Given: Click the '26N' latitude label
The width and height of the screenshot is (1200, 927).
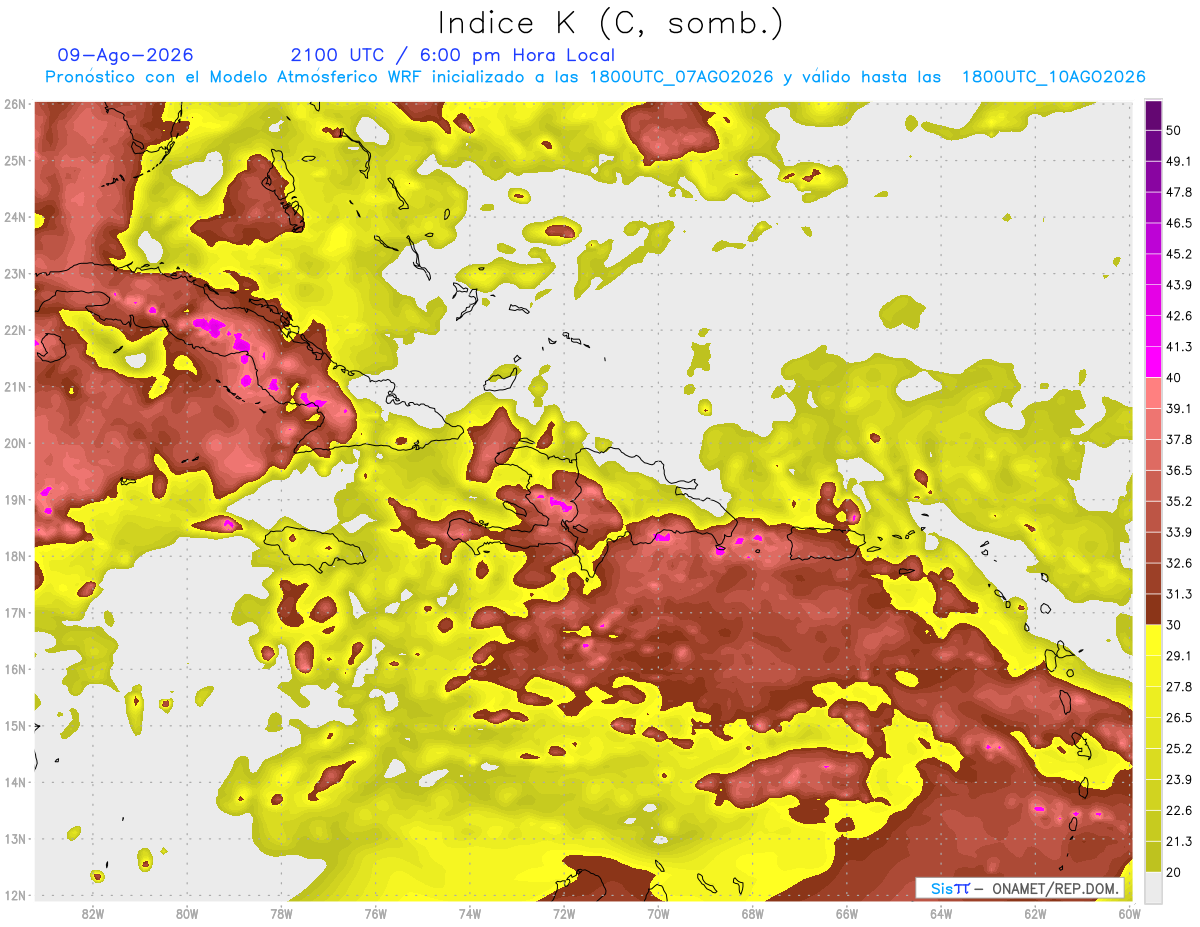Looking at the screenshot, I should [x=15, y=104].
